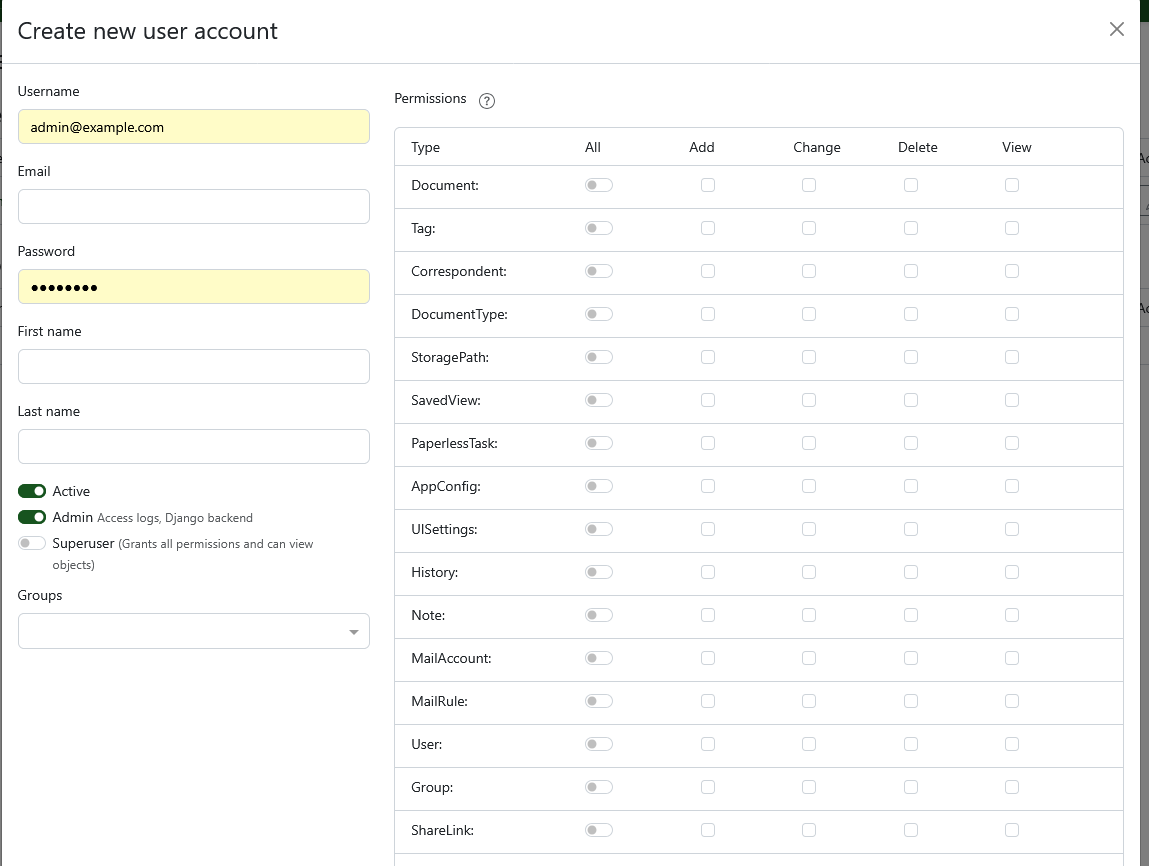
Task: Click the 'StoragePath:' row label
Action: click(450, 358)
